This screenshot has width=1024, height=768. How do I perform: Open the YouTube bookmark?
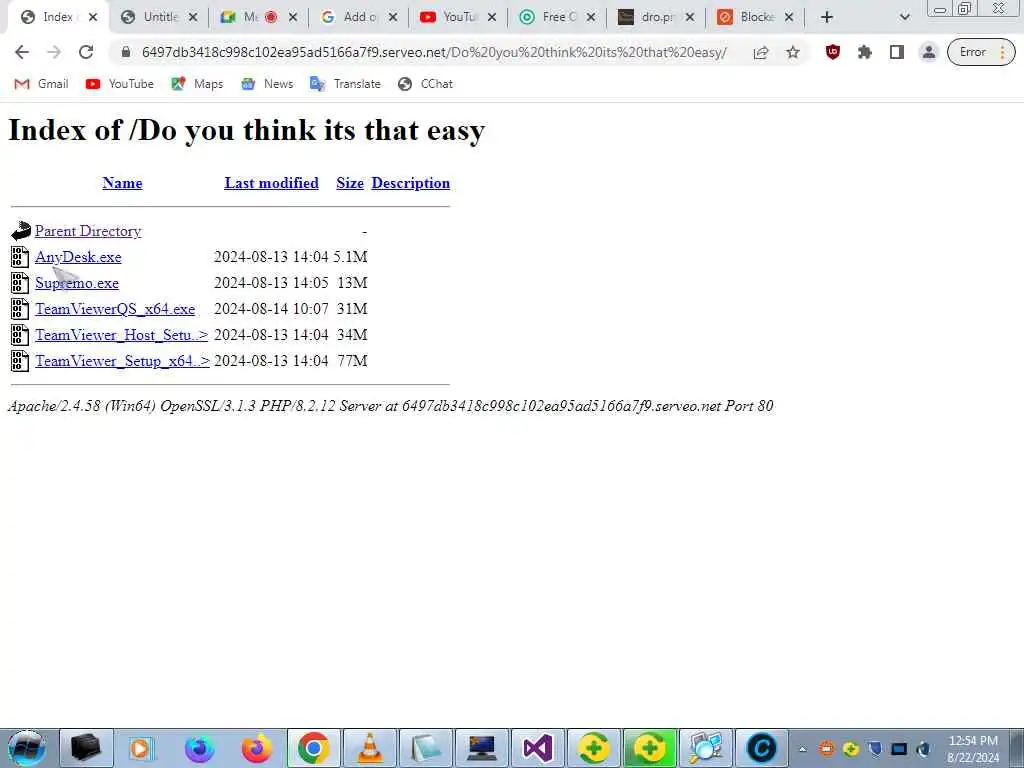coord(120,84)
